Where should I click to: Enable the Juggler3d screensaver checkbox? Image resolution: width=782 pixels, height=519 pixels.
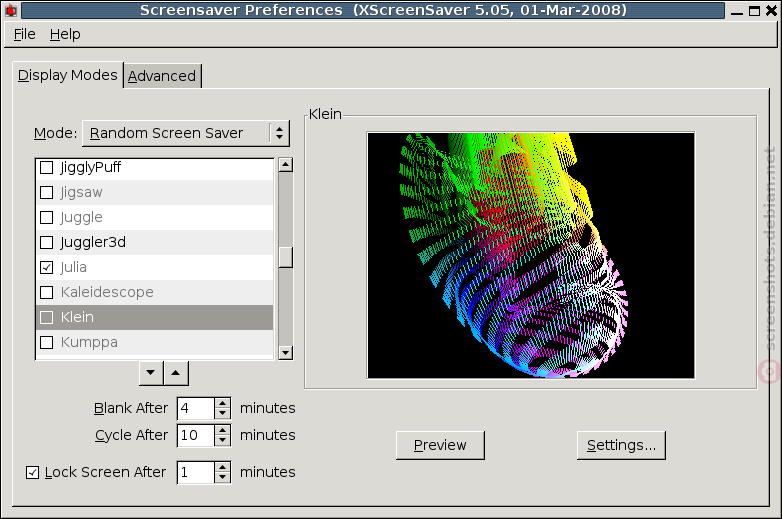coord(46,242)
